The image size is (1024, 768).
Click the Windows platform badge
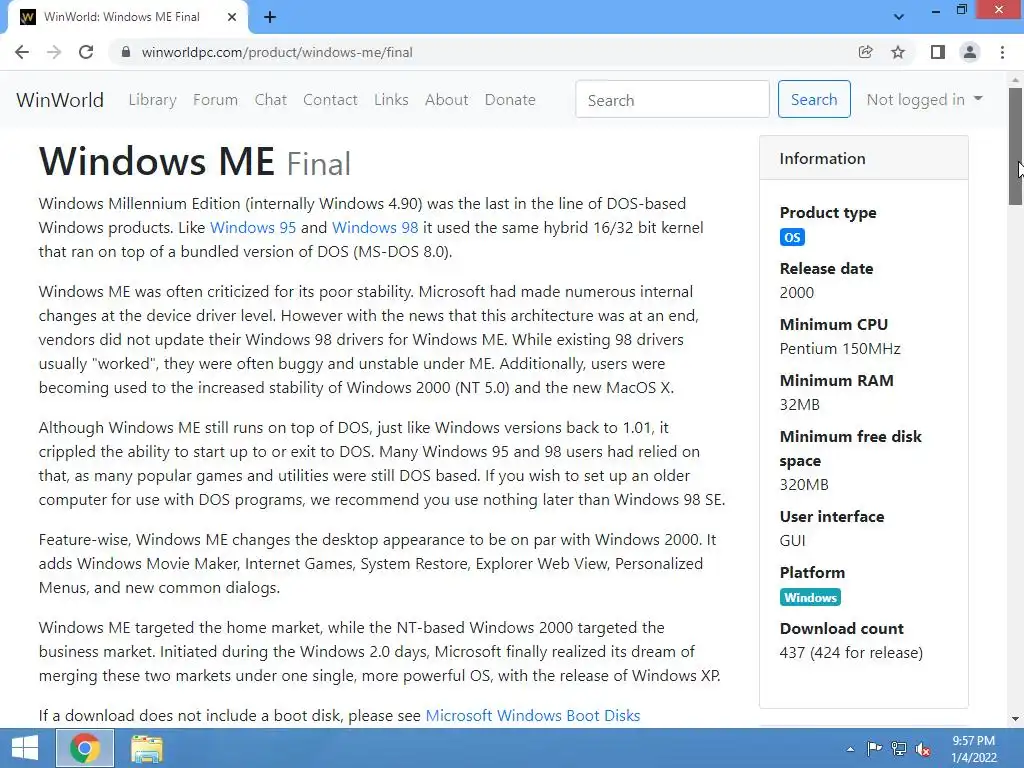coord(810,597)
